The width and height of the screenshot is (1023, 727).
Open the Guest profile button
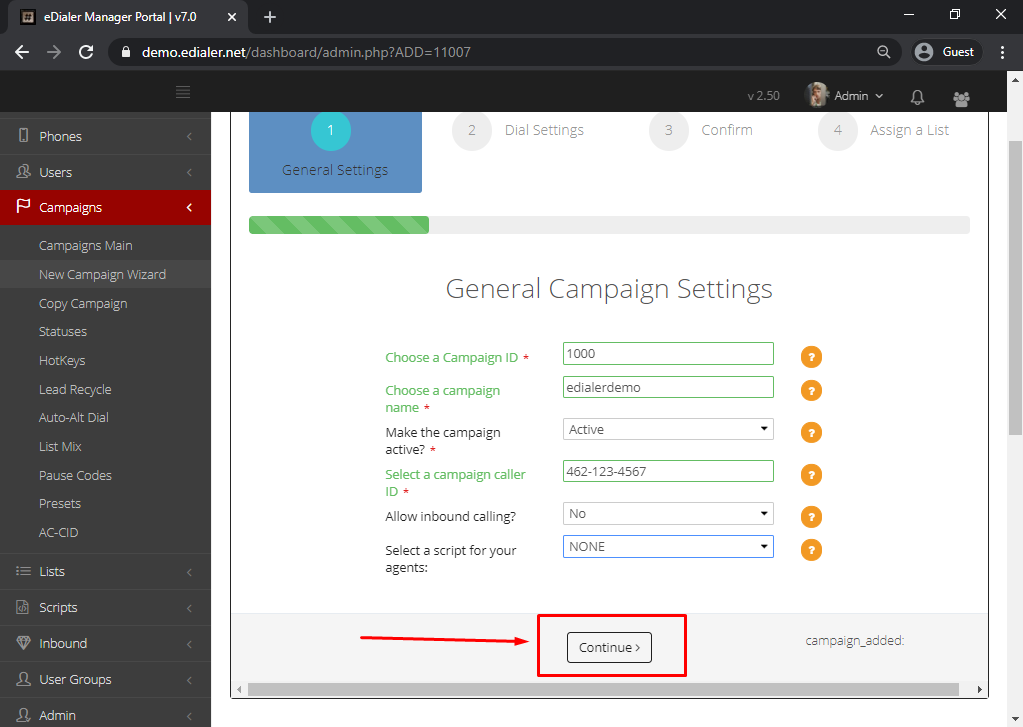tap(944, 52)
